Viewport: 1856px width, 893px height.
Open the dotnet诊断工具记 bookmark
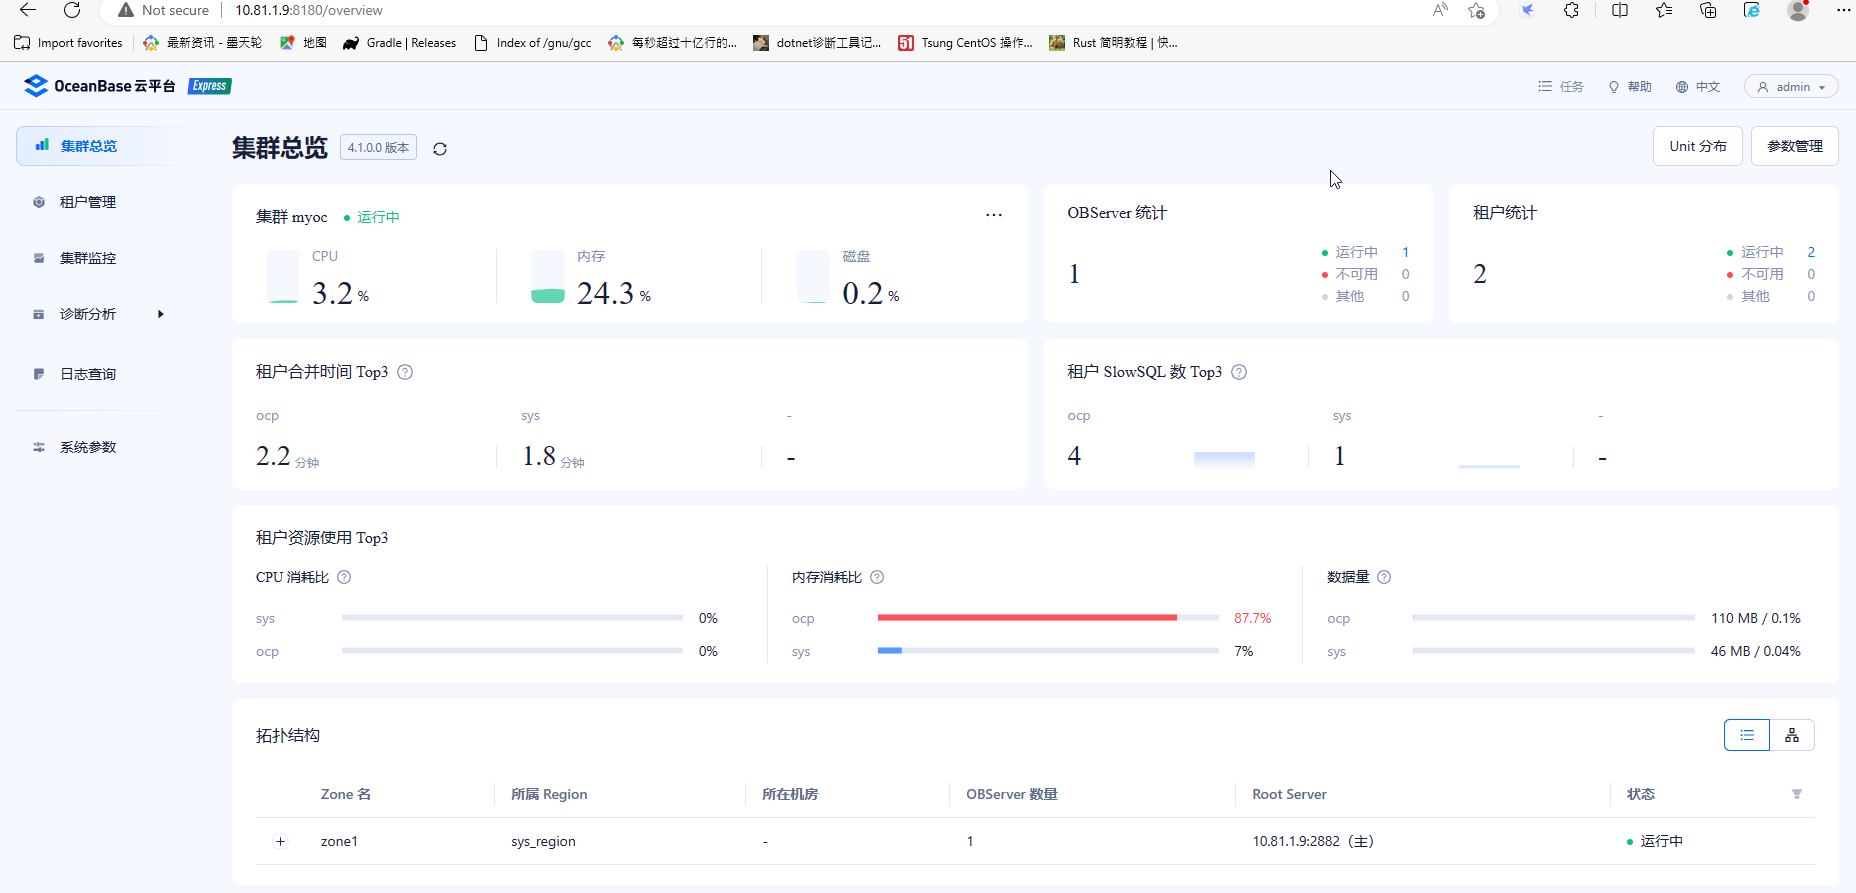(x=817, y=43)
